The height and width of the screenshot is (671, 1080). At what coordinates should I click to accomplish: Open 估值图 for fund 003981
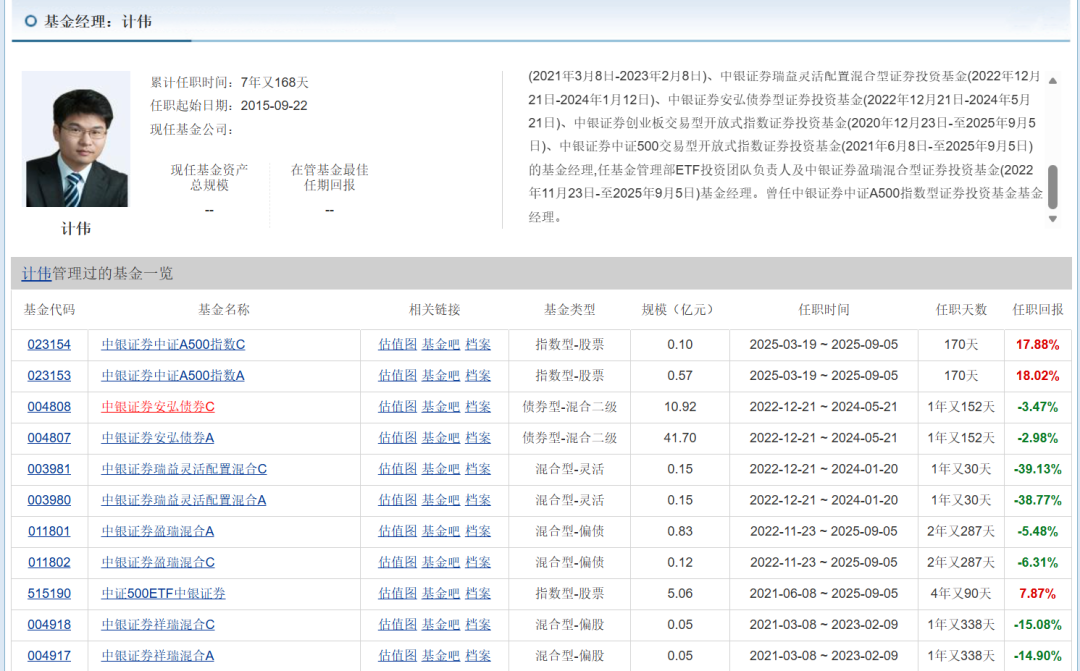(397, 469)
